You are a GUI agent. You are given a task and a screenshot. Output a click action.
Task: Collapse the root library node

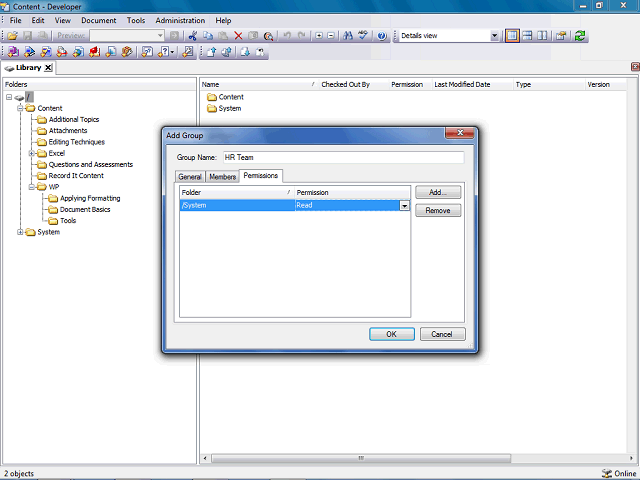[x=9, y=97]
